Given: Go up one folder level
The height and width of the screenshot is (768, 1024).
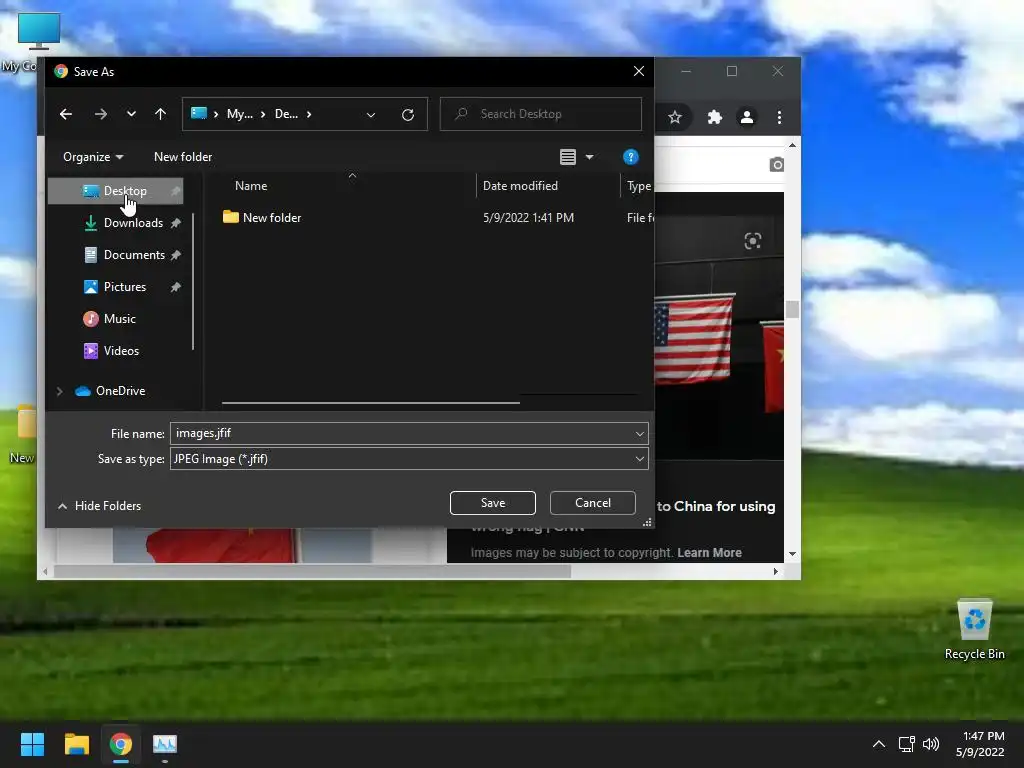Looking at the screenshot, I should click(x=161, y=114).
